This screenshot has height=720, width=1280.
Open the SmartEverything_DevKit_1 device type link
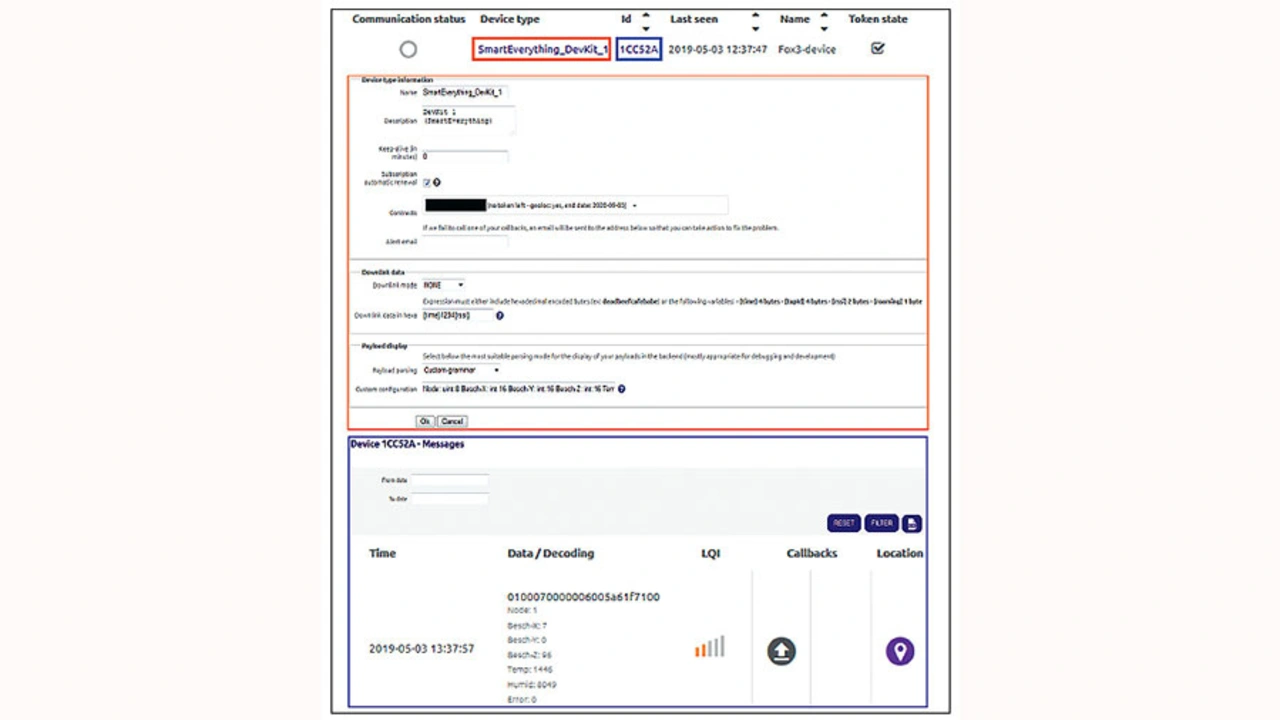[542, 49]
